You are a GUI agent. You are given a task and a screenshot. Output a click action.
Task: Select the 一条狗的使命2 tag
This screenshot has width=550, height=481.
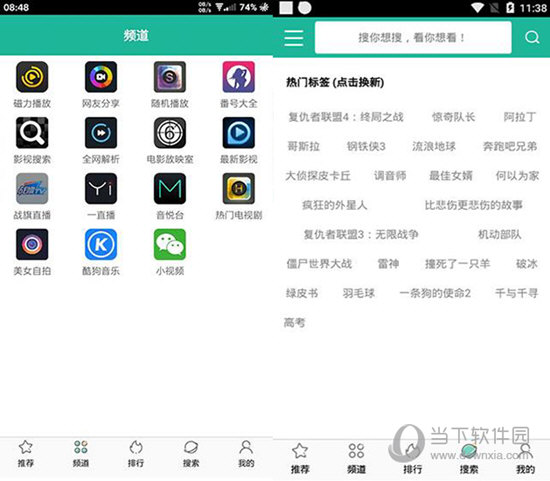click(x=435, y=293)
